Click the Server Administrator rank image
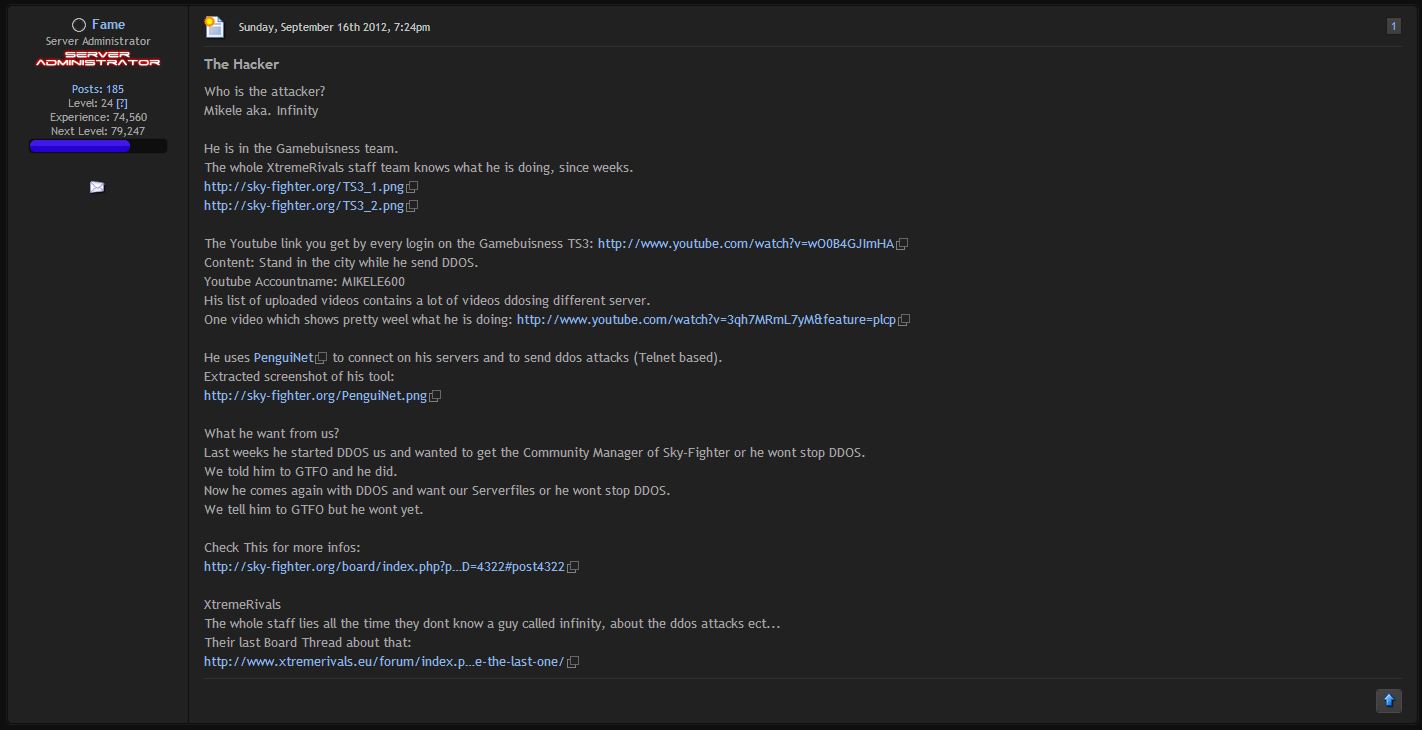This screenshot has height=730, width=1422. [x=98, y=59]
